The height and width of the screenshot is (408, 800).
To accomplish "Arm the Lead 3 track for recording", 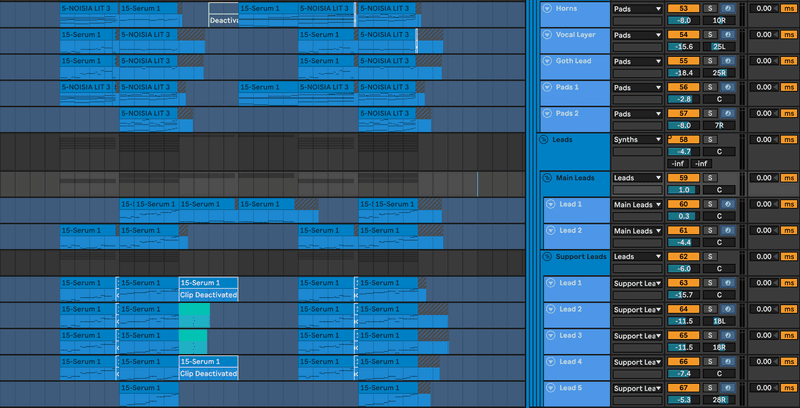I will pyautogui.click(x=727, y=336).
